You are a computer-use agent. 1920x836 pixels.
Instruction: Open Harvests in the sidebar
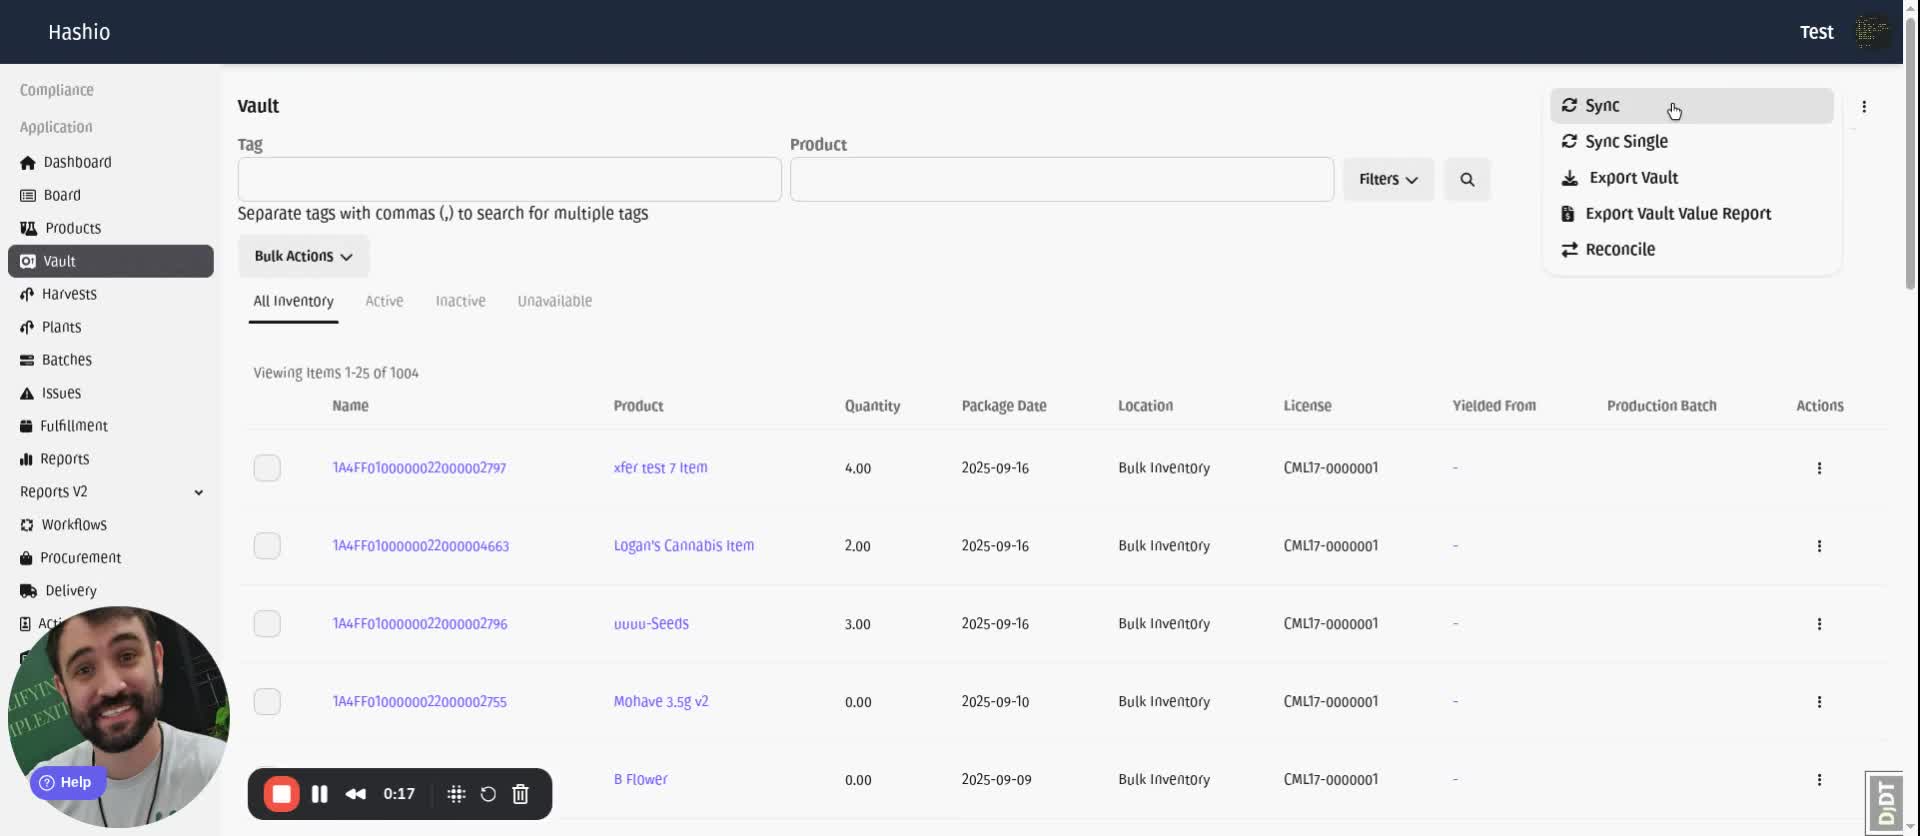tap(59, 294)
